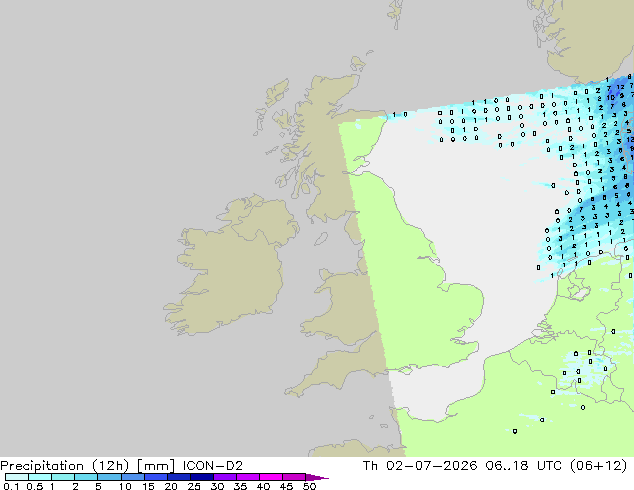Screen dimensions: 634x490
Task: Click the legend label '0.1'
Action: [x=11, y=486]
